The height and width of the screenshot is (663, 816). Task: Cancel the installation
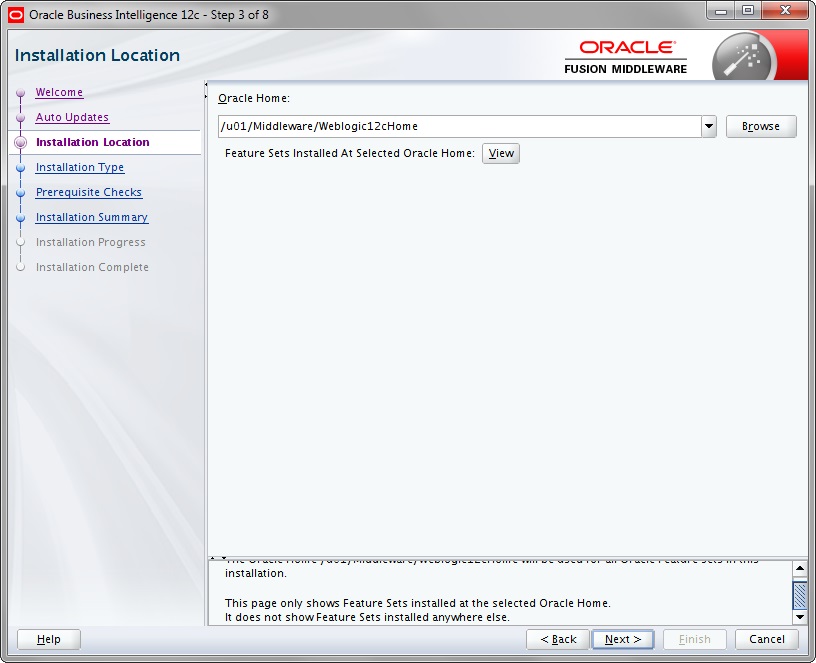pos(767,639)
